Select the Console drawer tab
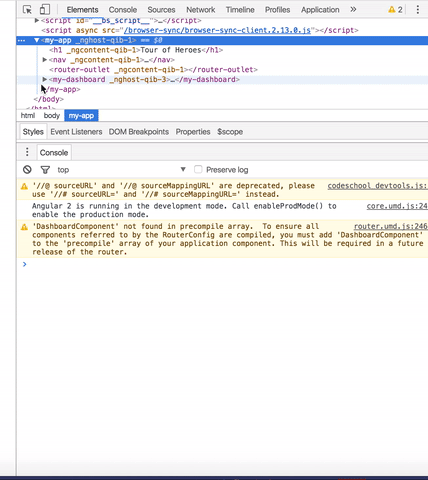Screen dimensions: 428x480 point(54,152)
